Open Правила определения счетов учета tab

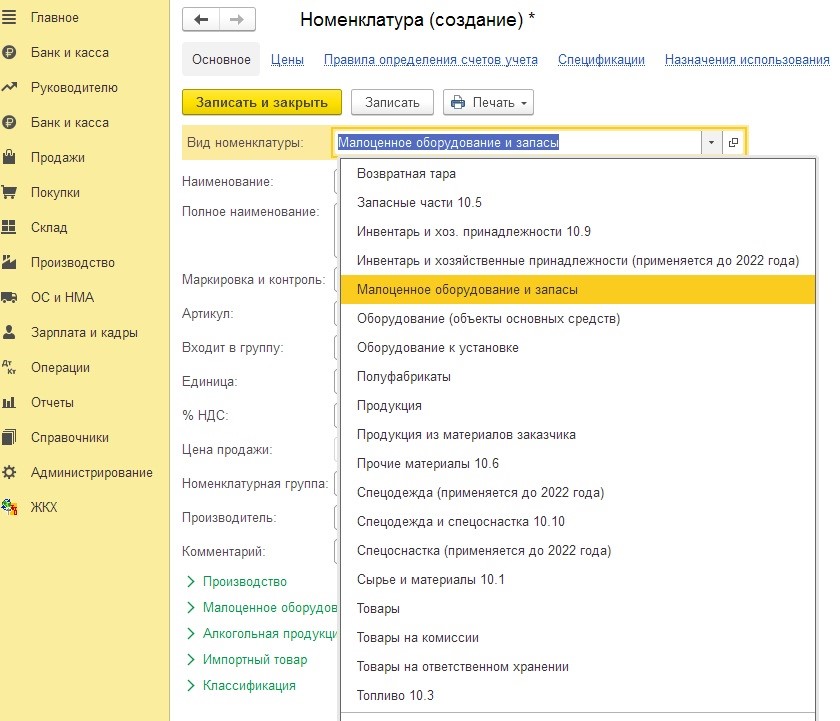pos(431,59)
